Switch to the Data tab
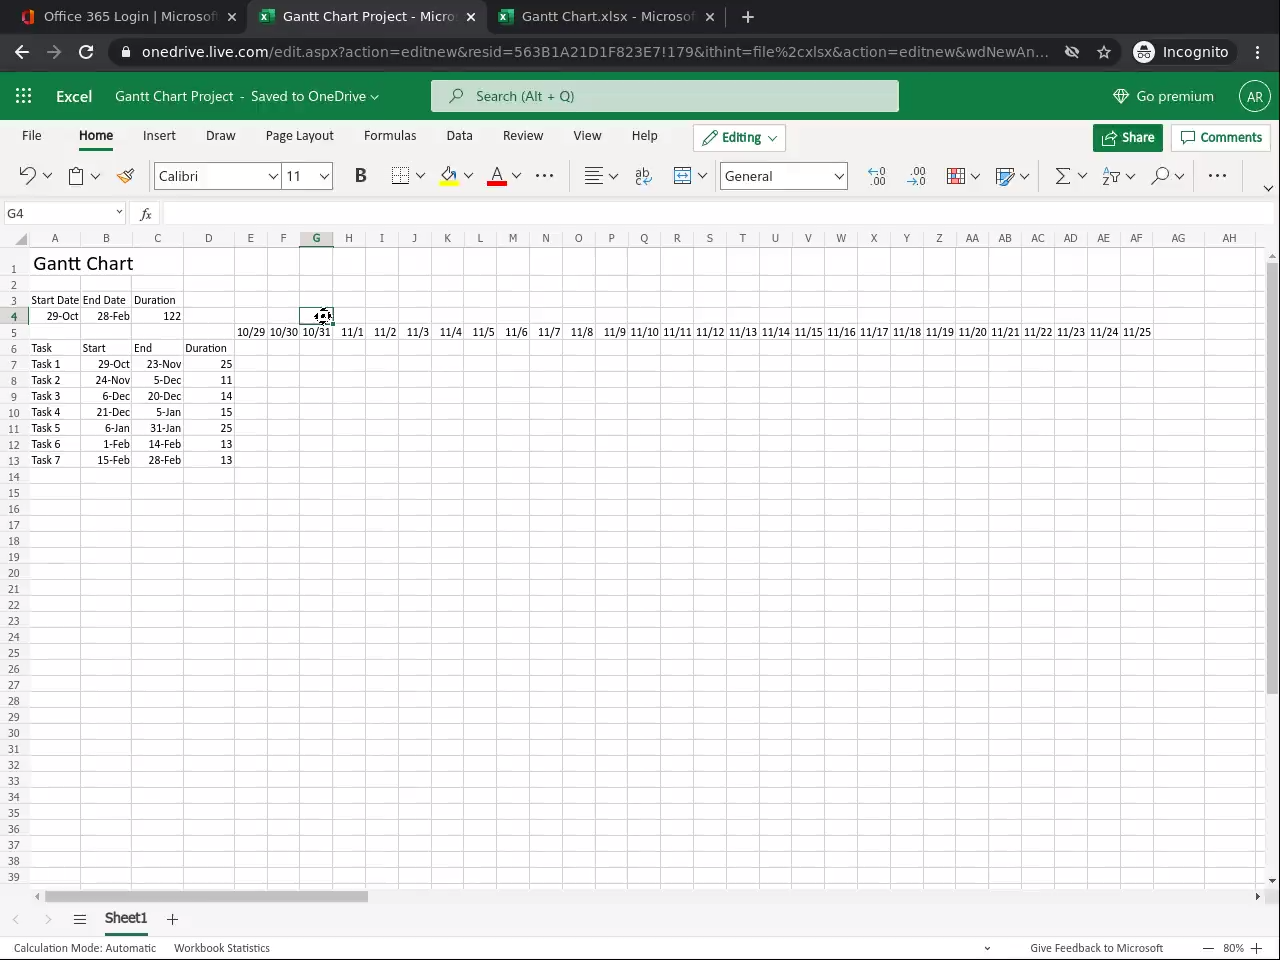The width and height of the screenshot is (1280, 960). point(459,136)
